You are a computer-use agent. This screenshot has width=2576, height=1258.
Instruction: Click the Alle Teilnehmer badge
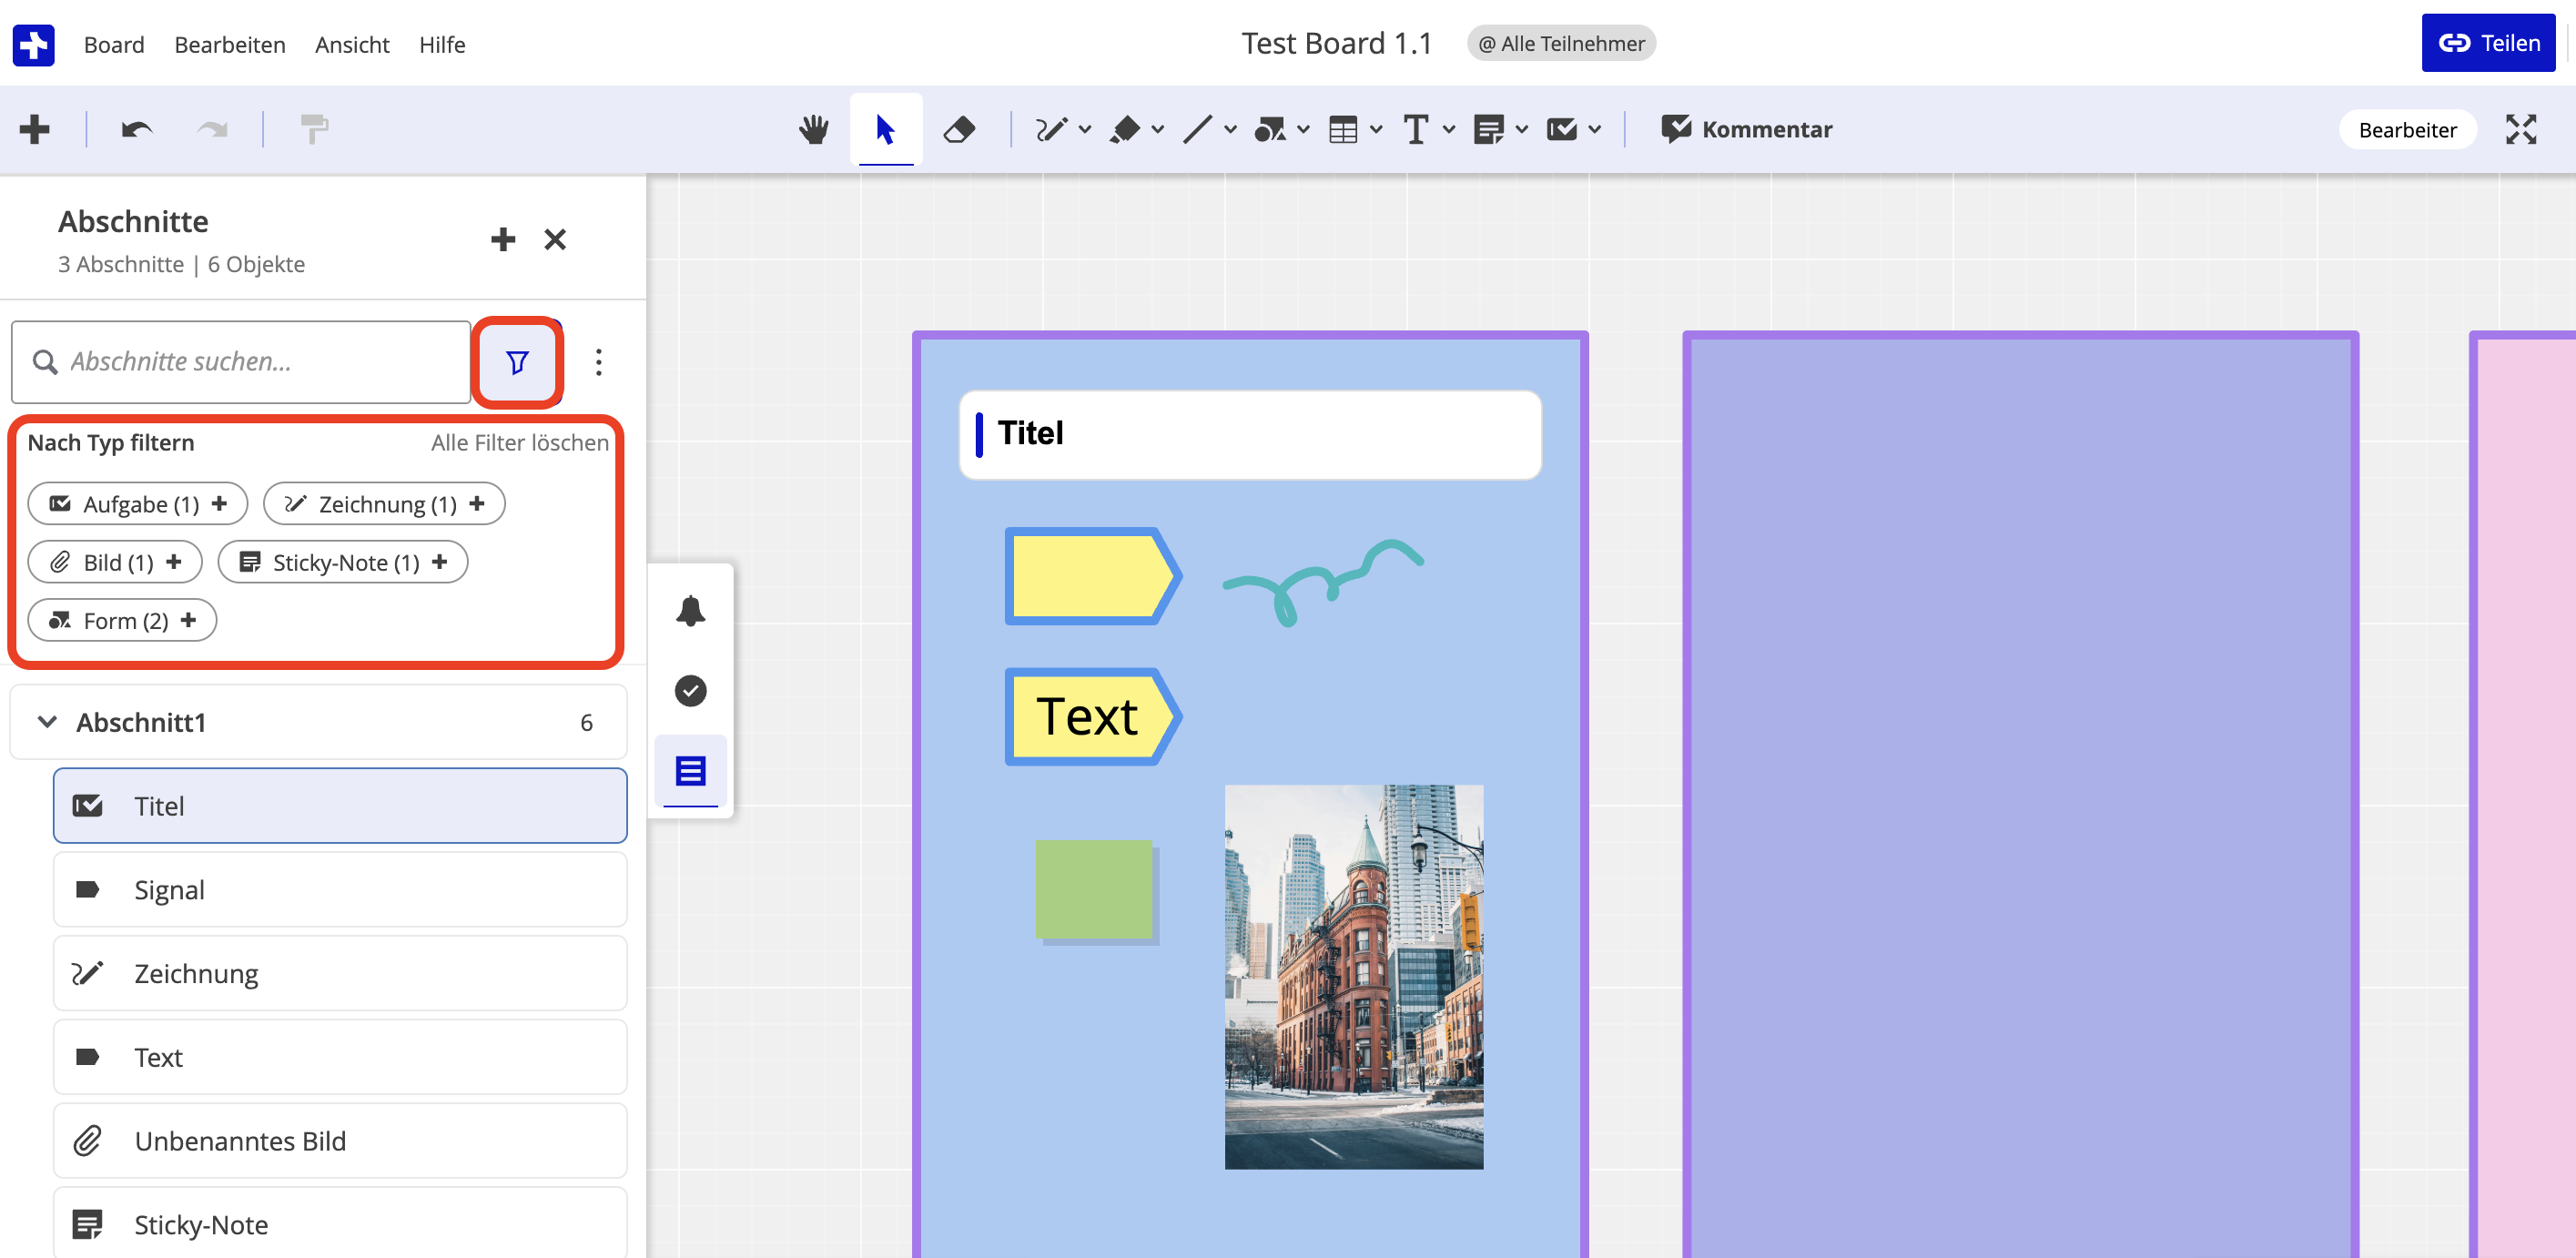pyautogui.click(x=1561, y=43)
